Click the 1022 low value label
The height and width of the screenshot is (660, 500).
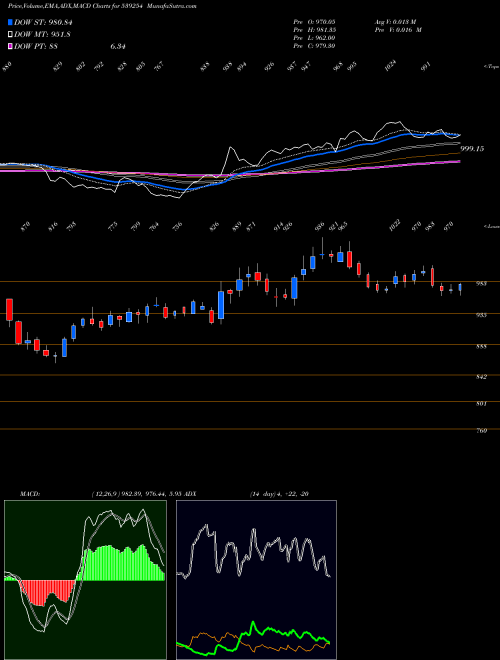tap(396, 224)
